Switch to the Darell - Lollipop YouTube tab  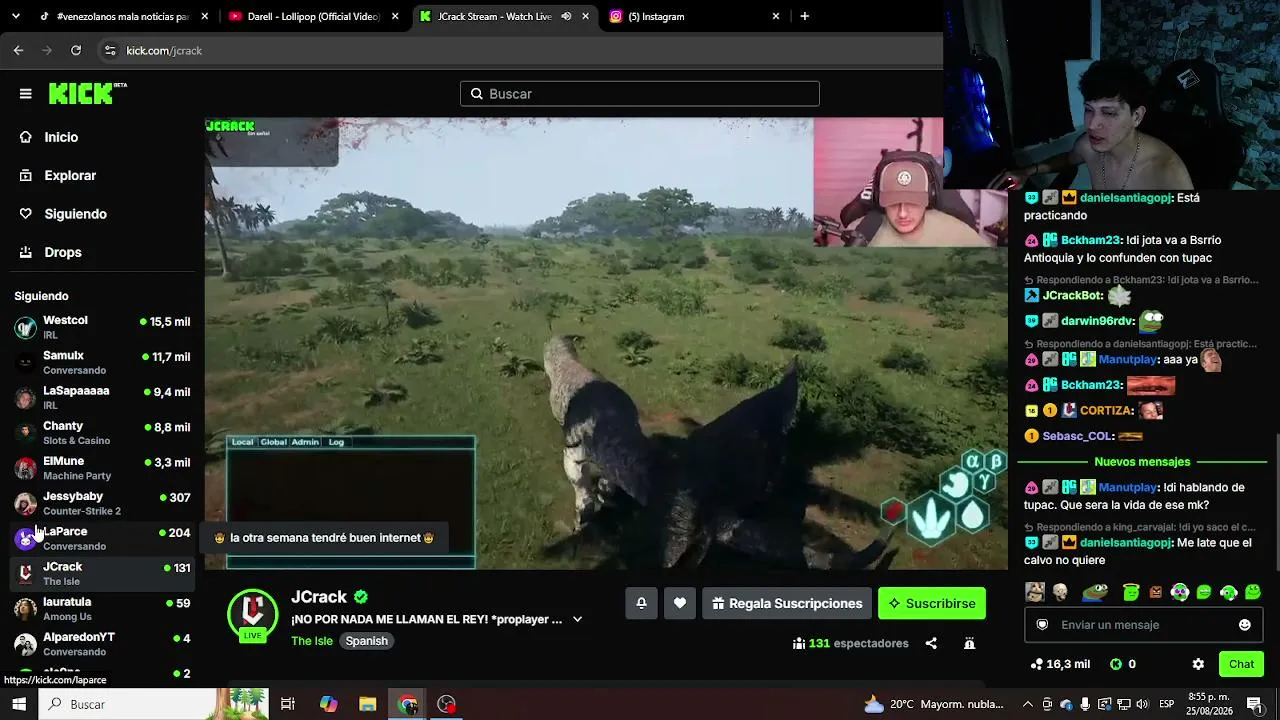click(314, 16)
